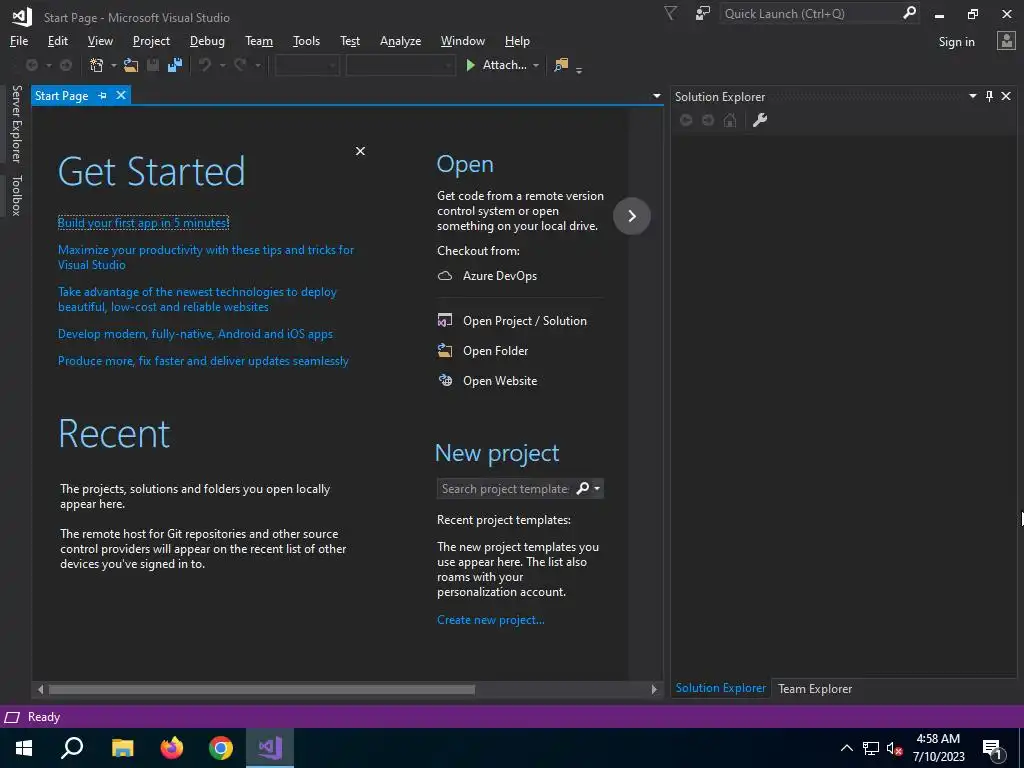Open the Debug menu
Image resolution: width=1024 pixels, height=768 pixels.
[207, 41]
